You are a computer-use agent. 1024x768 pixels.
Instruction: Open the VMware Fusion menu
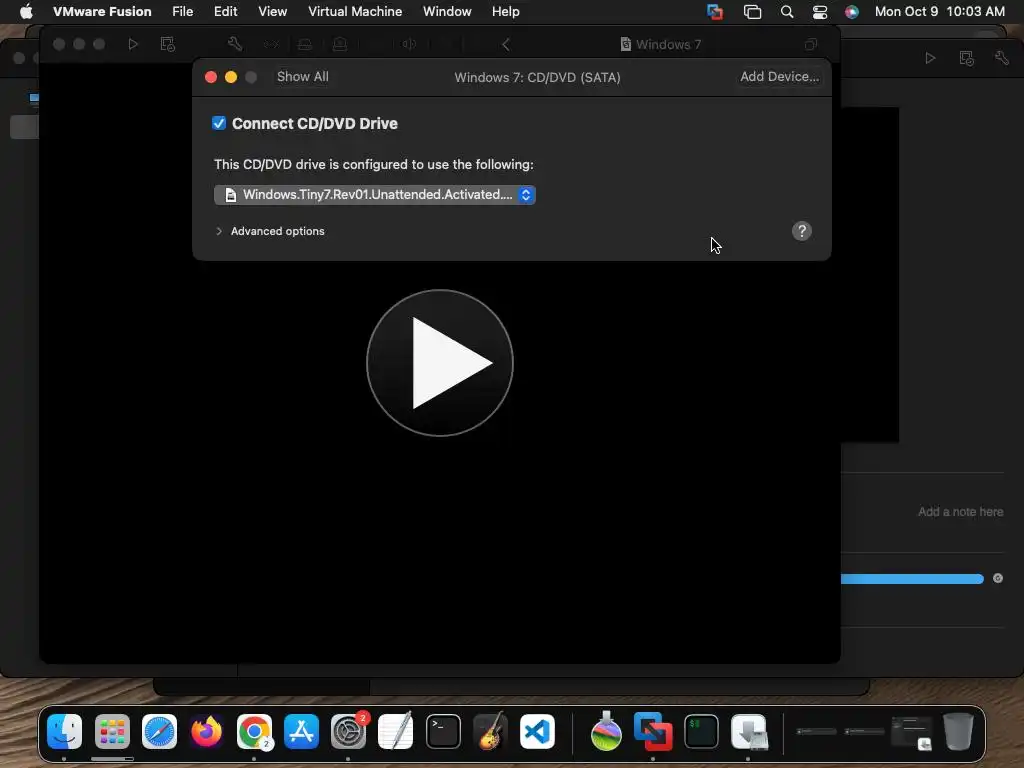[x=102, y=12]
